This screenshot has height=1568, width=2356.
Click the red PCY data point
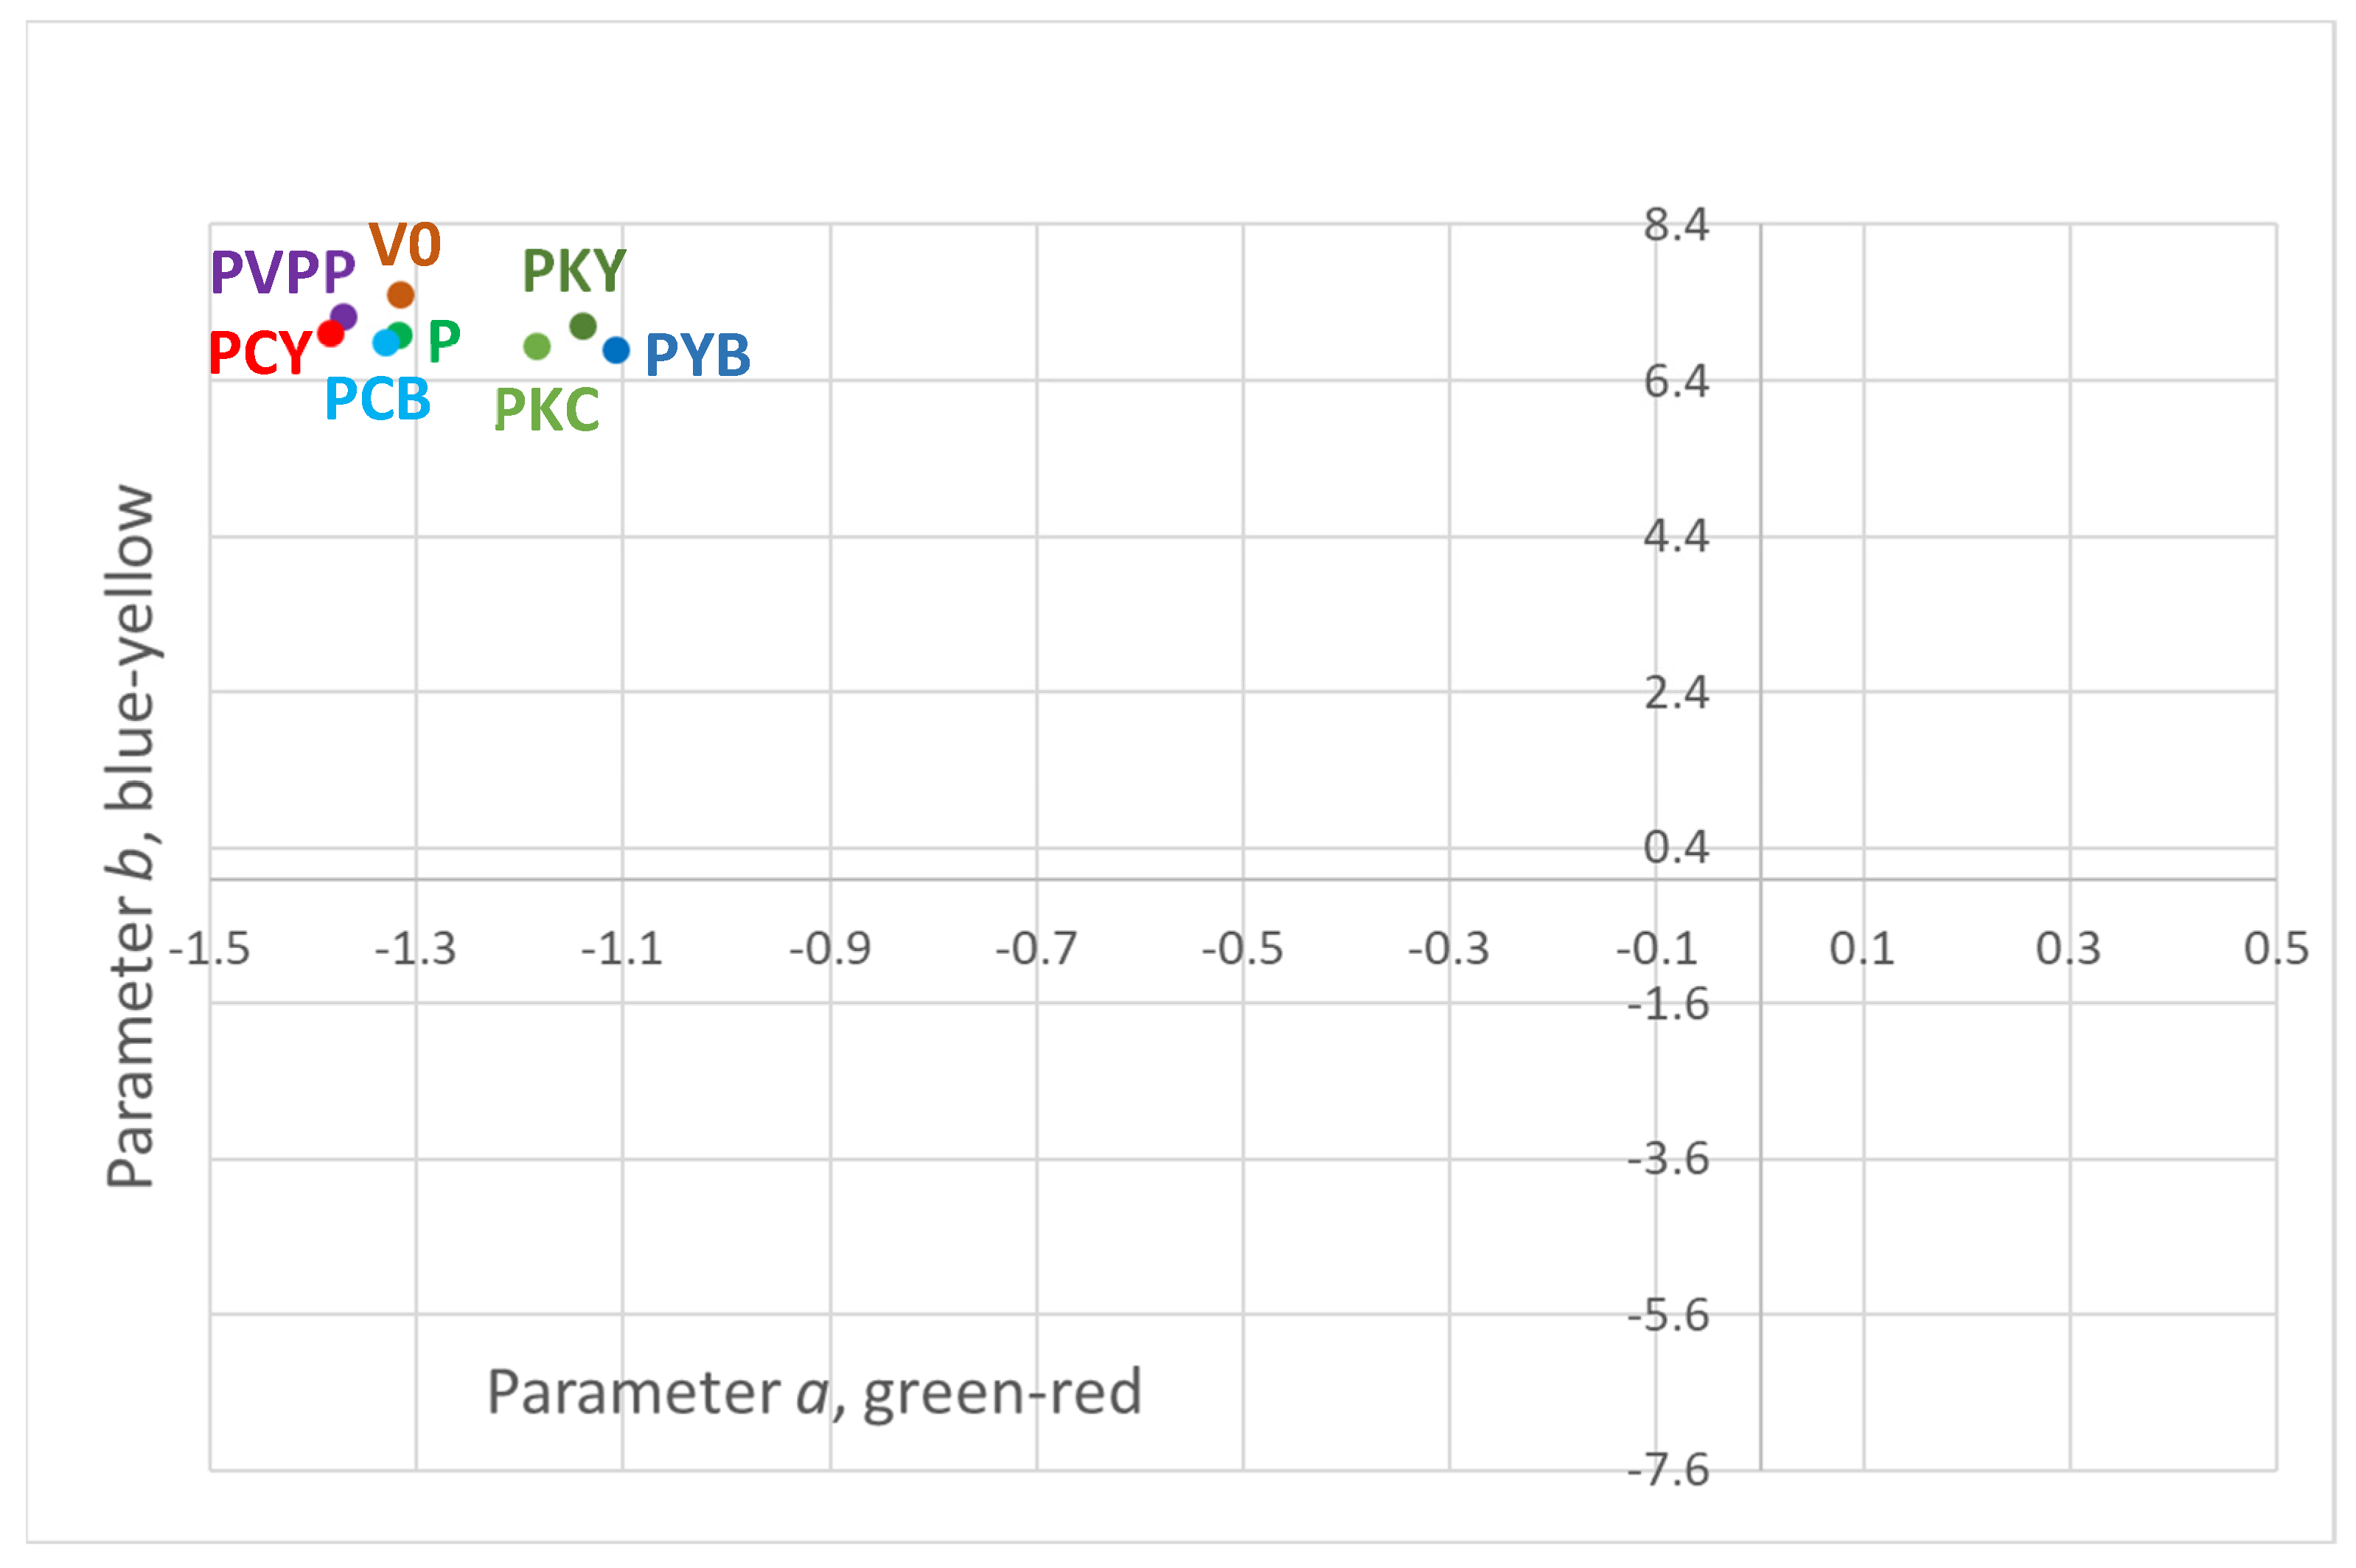(330, 334)
